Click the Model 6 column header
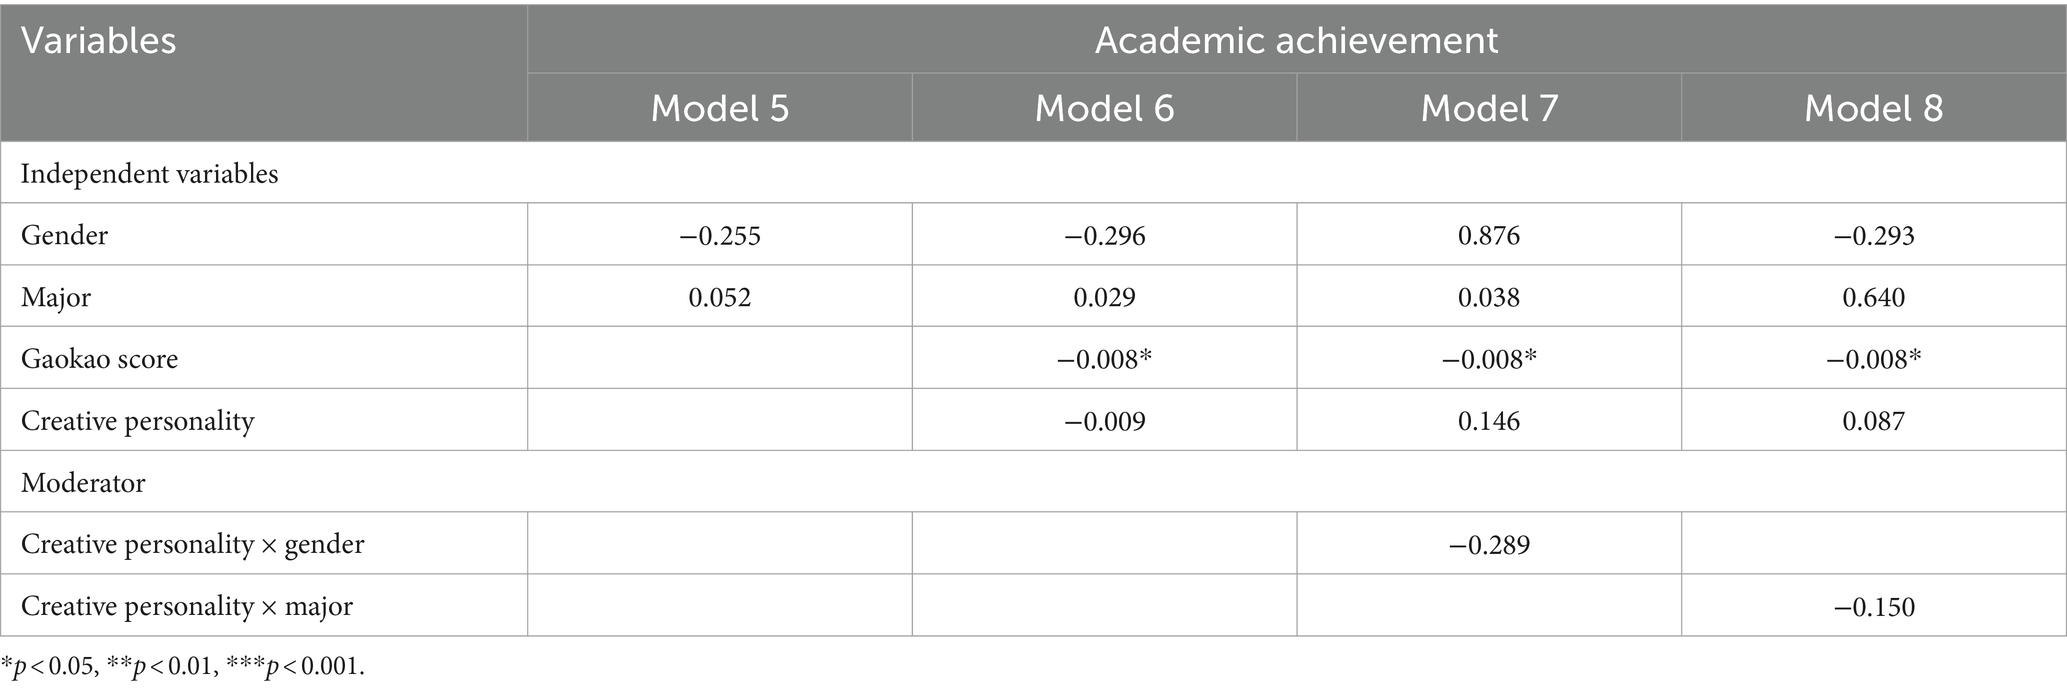 point(1104,108)
